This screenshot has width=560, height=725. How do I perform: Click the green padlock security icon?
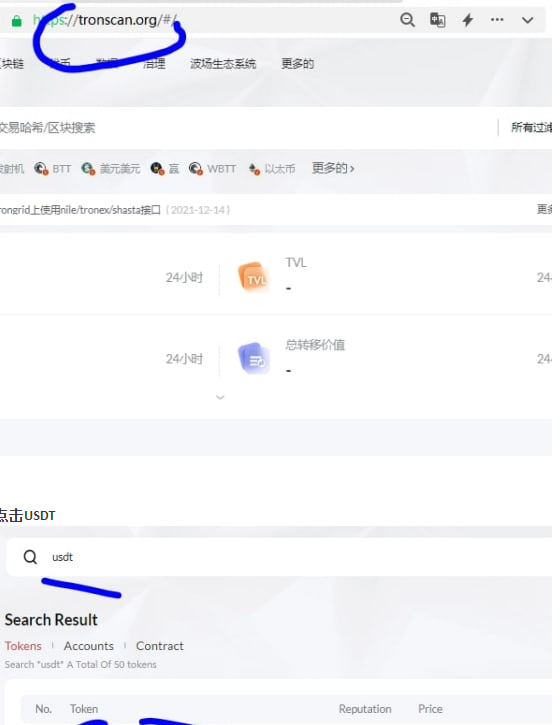pos(17,21)
